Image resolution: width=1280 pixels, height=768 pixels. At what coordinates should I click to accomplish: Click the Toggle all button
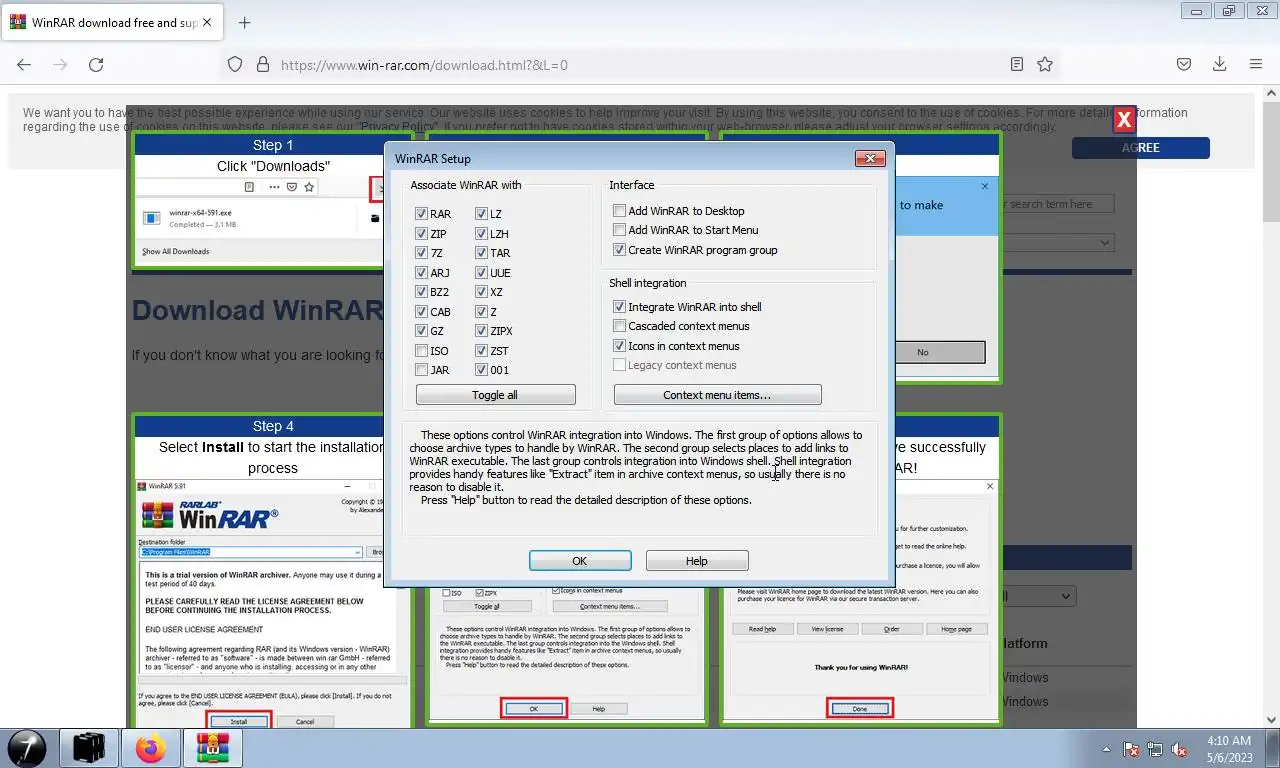[495, 395]
